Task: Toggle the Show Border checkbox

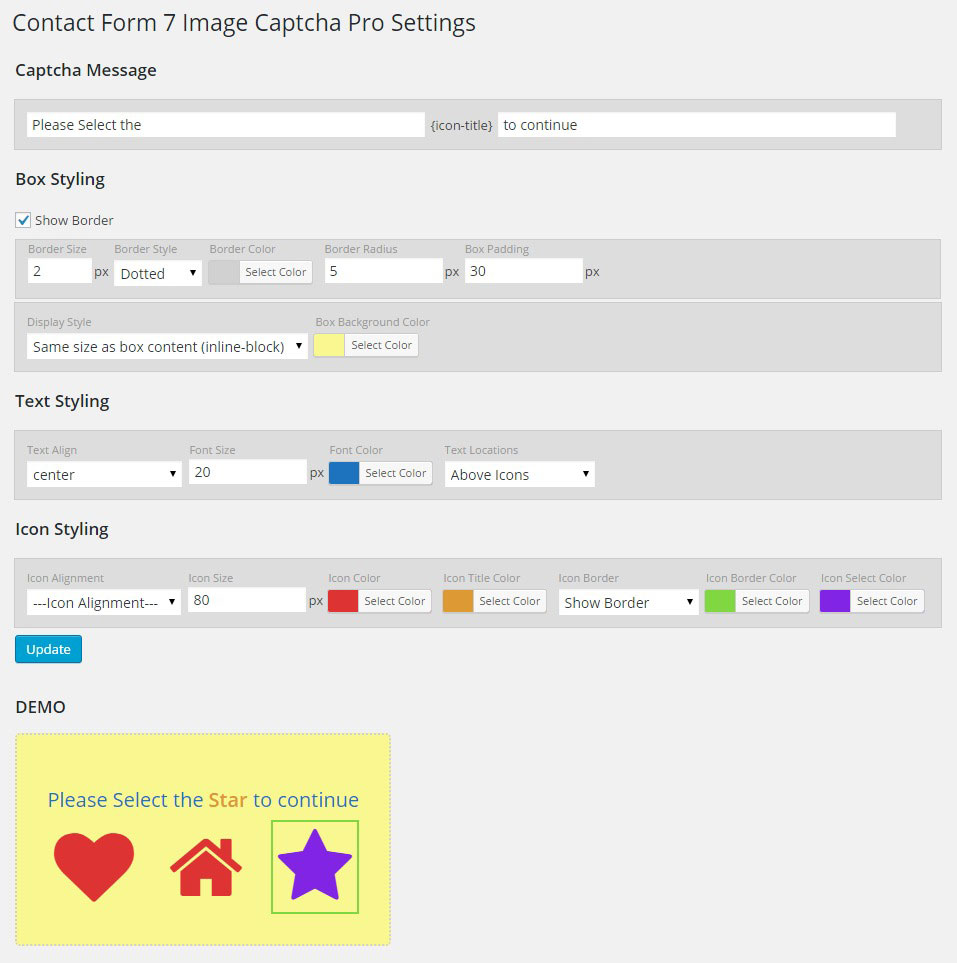Action: click(x=23, y=220)
